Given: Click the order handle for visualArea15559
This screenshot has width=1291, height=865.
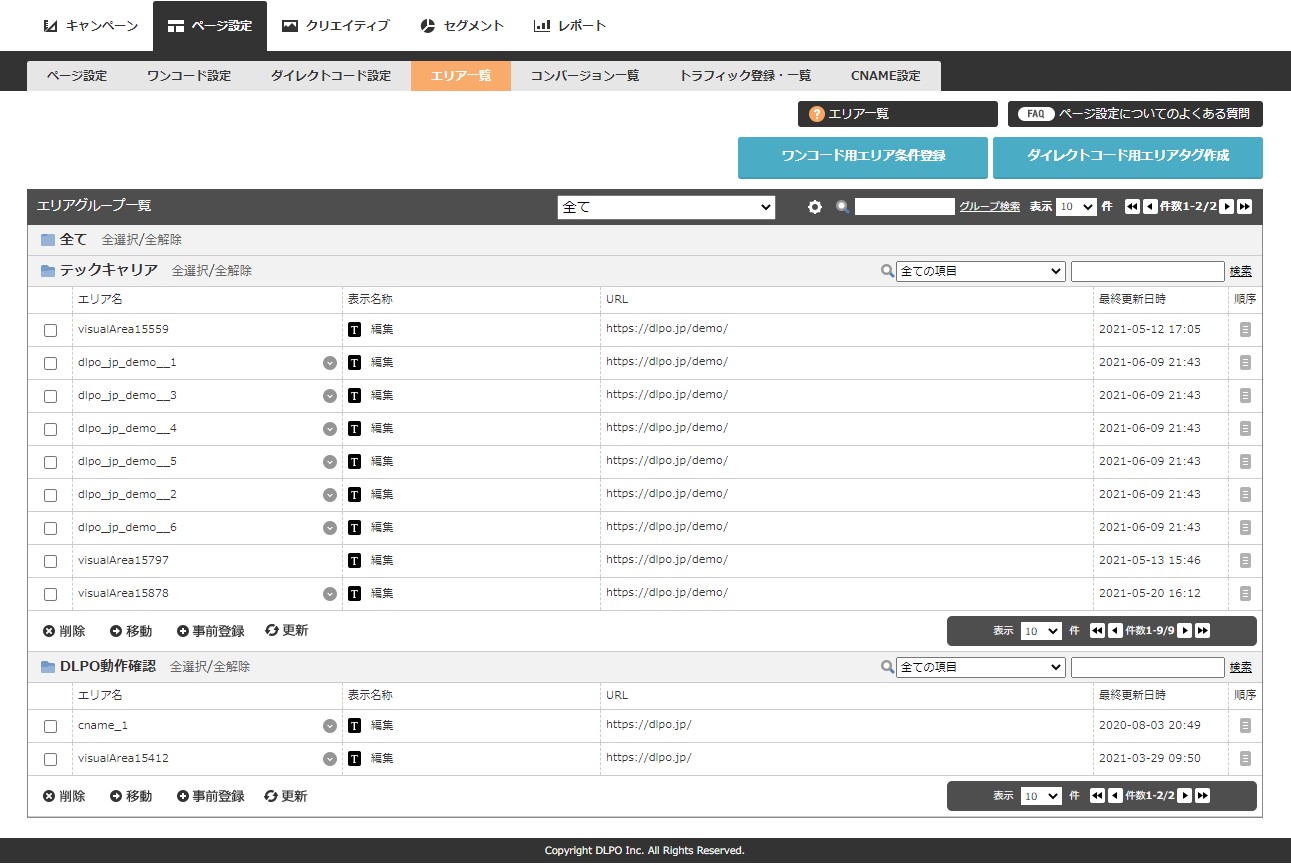Looking at the screenshot, I should click(1245, 329).
